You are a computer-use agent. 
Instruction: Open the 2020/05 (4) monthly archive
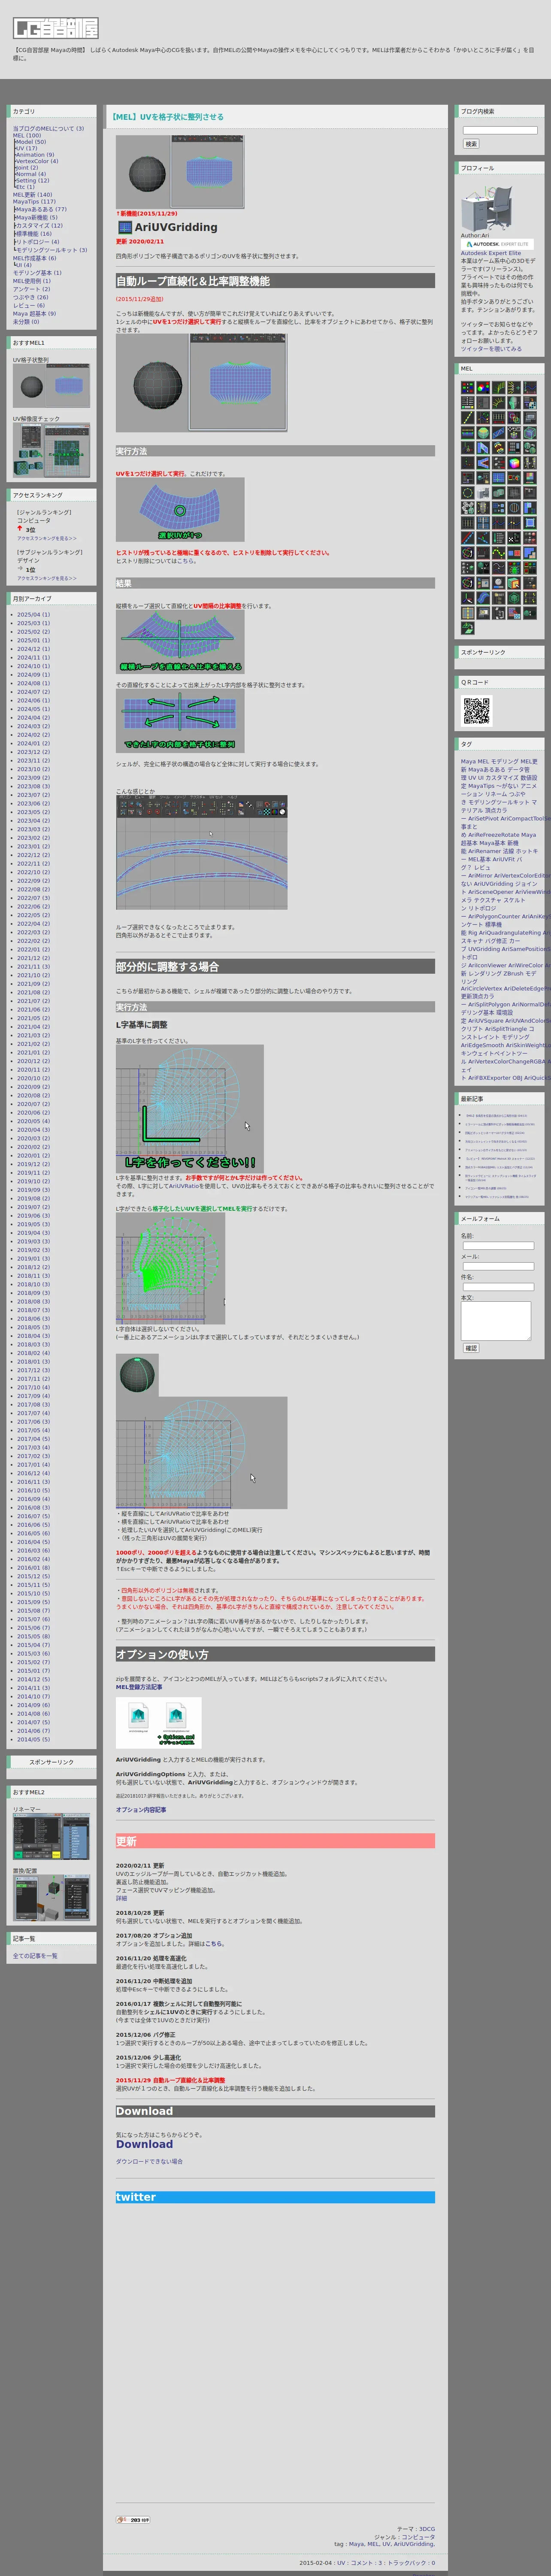[x=33, y=1121]
